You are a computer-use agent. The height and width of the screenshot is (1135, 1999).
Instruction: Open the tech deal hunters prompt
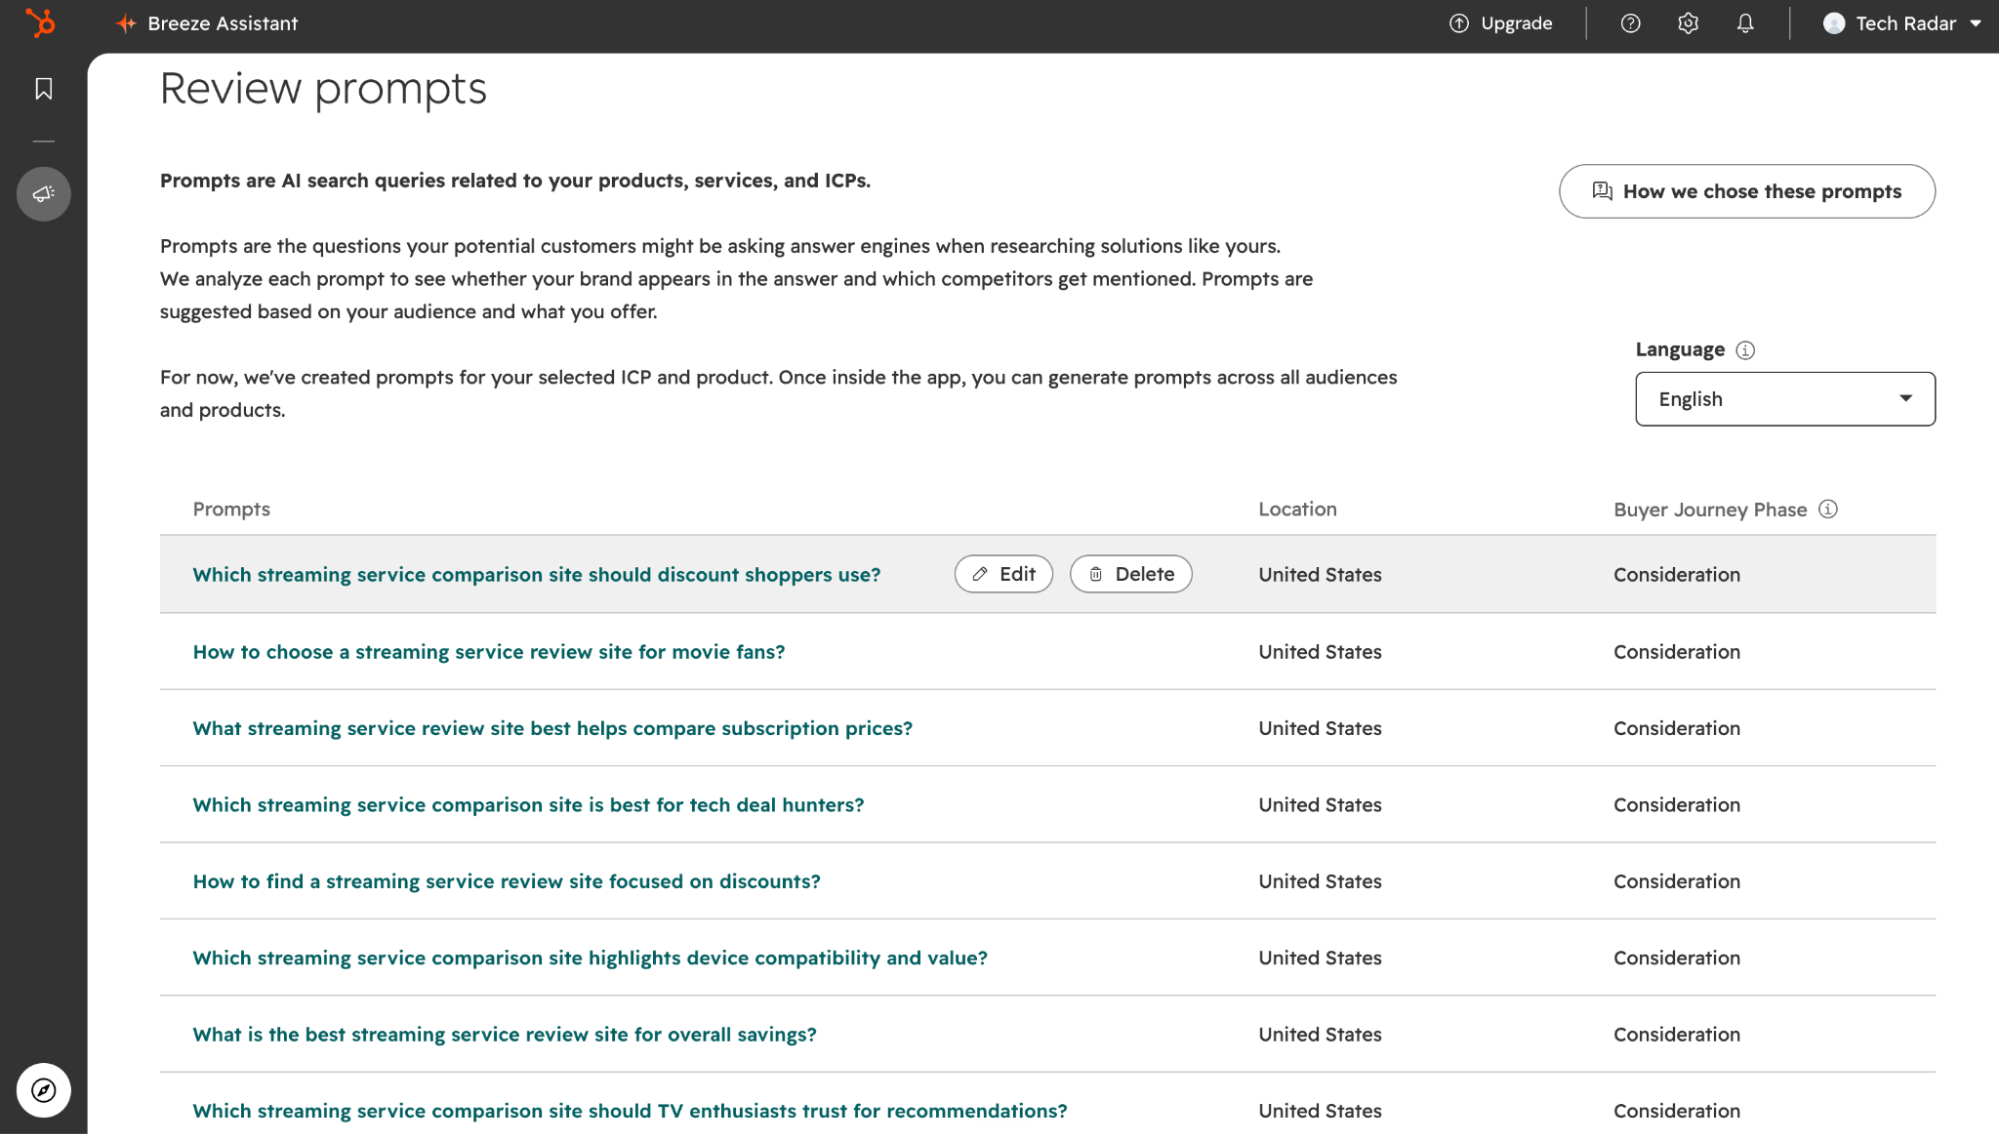528,805
